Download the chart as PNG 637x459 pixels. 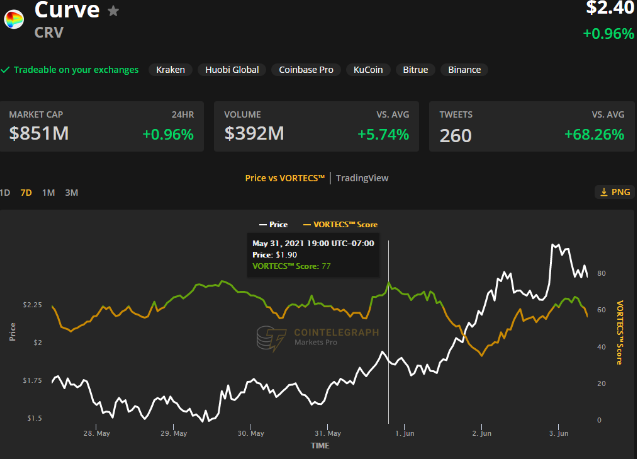pos(615,192)
